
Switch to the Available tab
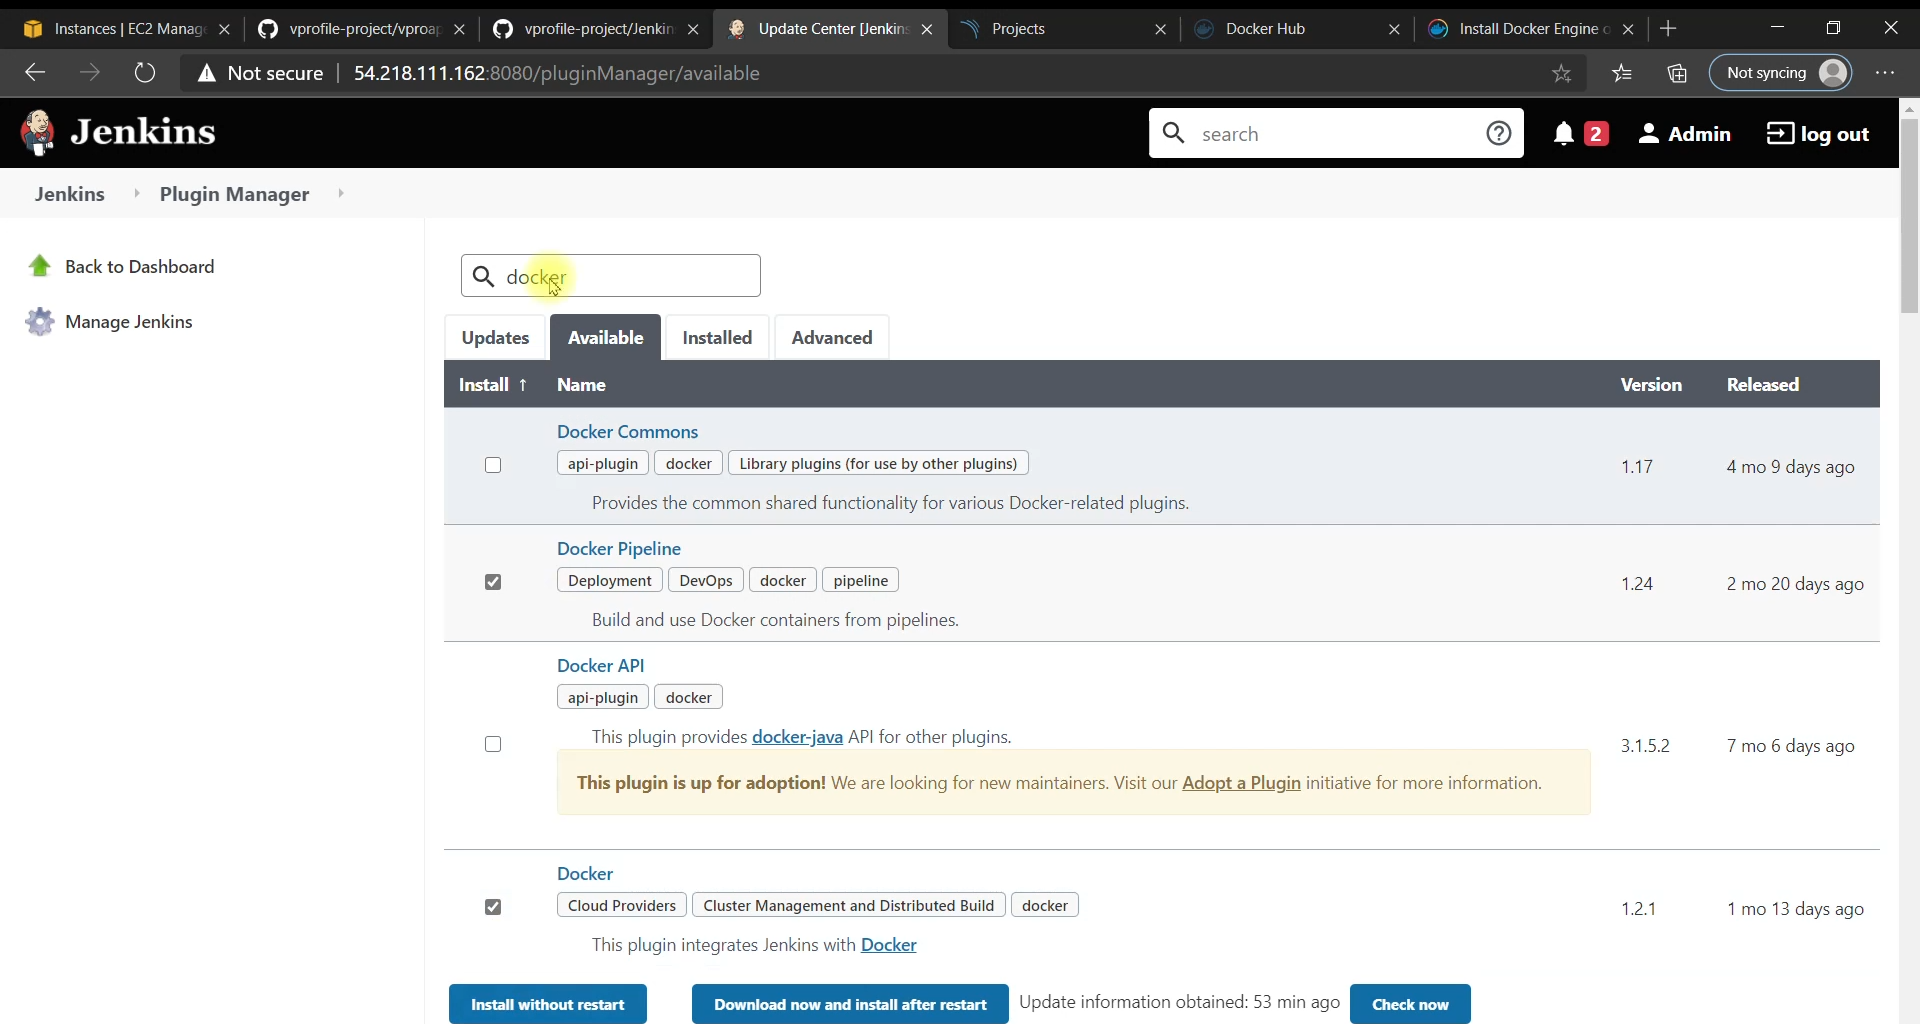coord(605,338)
